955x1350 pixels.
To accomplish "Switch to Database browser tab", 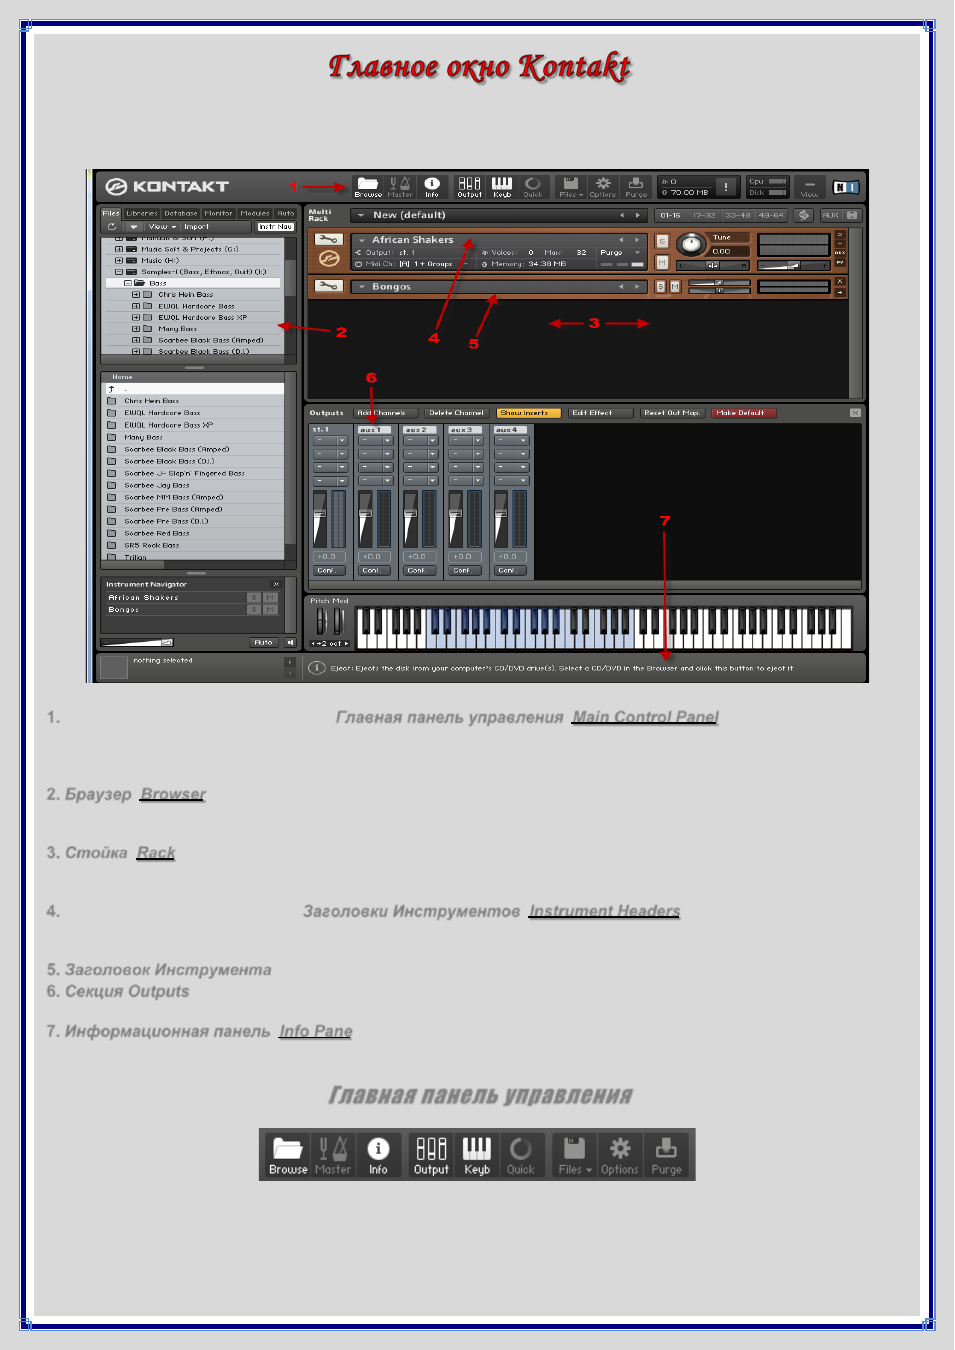I will coord(181,213).
